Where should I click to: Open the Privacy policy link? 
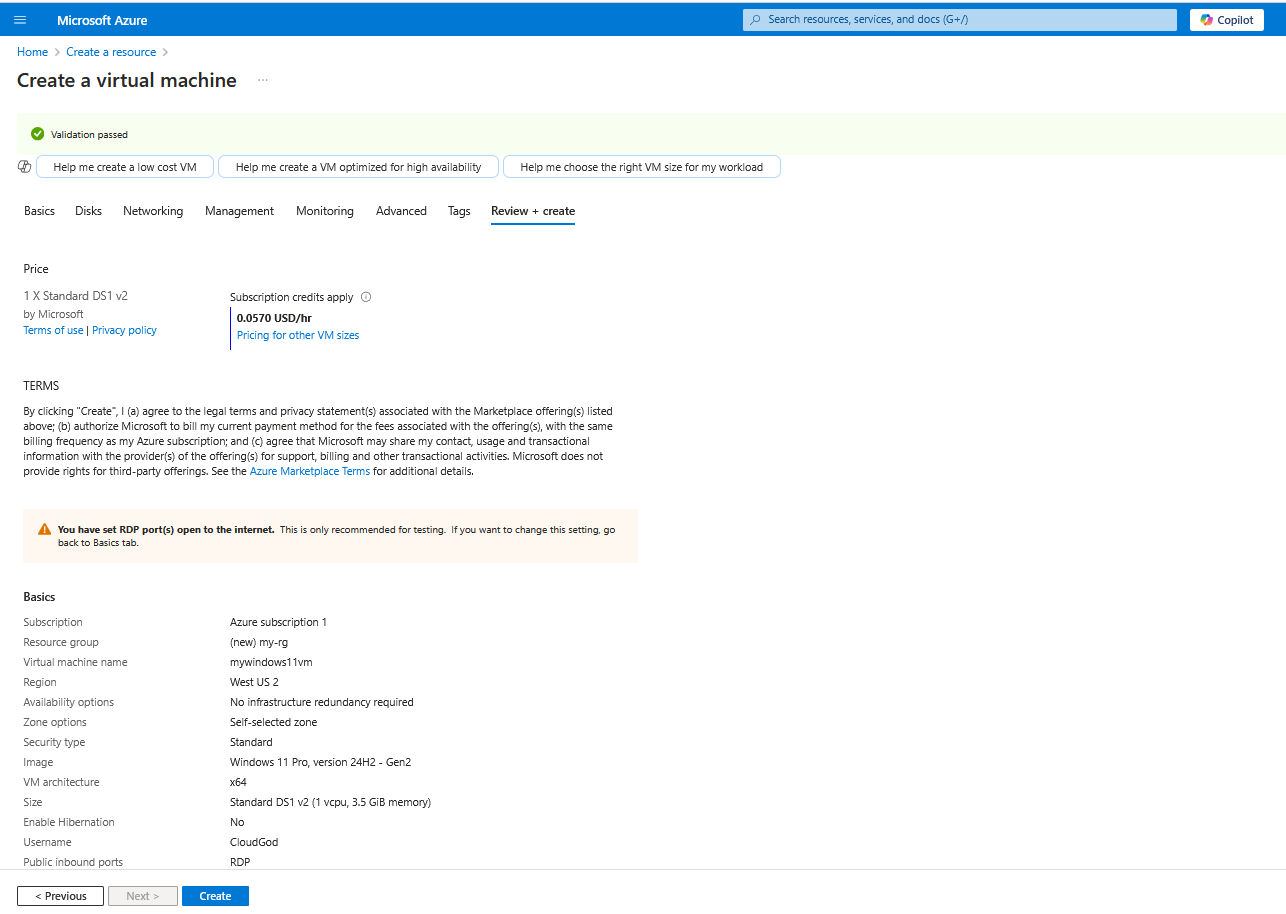pos(124,330)
